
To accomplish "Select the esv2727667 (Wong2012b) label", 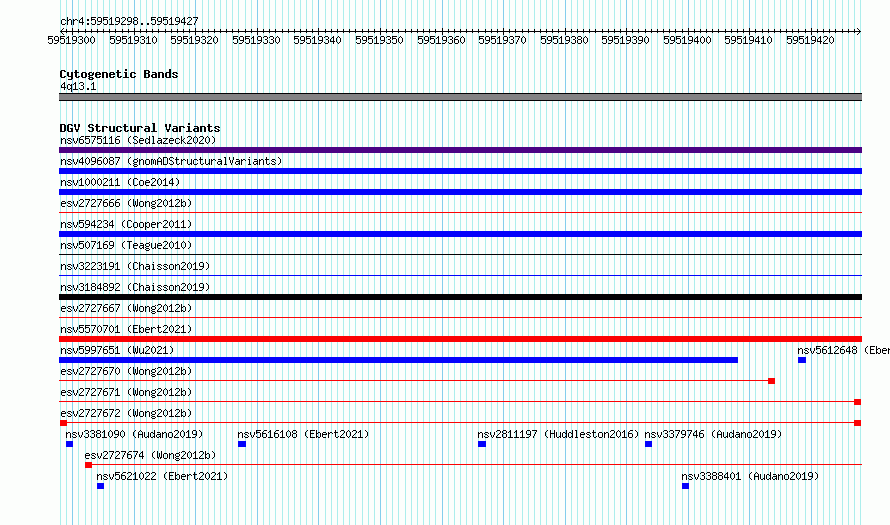I will coord(126,308).
